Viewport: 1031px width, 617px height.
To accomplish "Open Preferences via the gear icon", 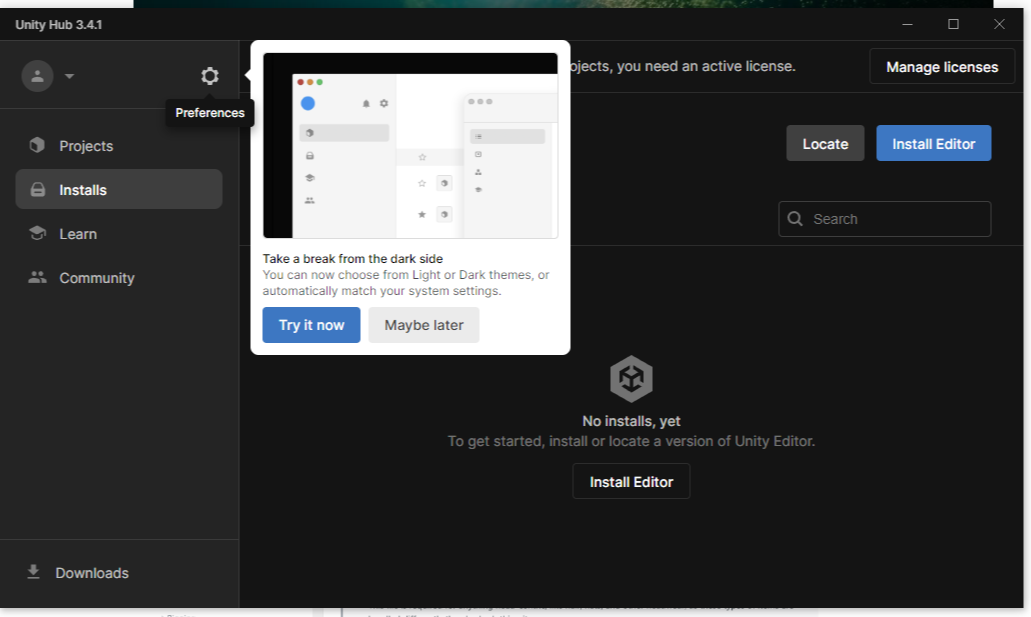I will pyautogui.click(x=210, y=76).
